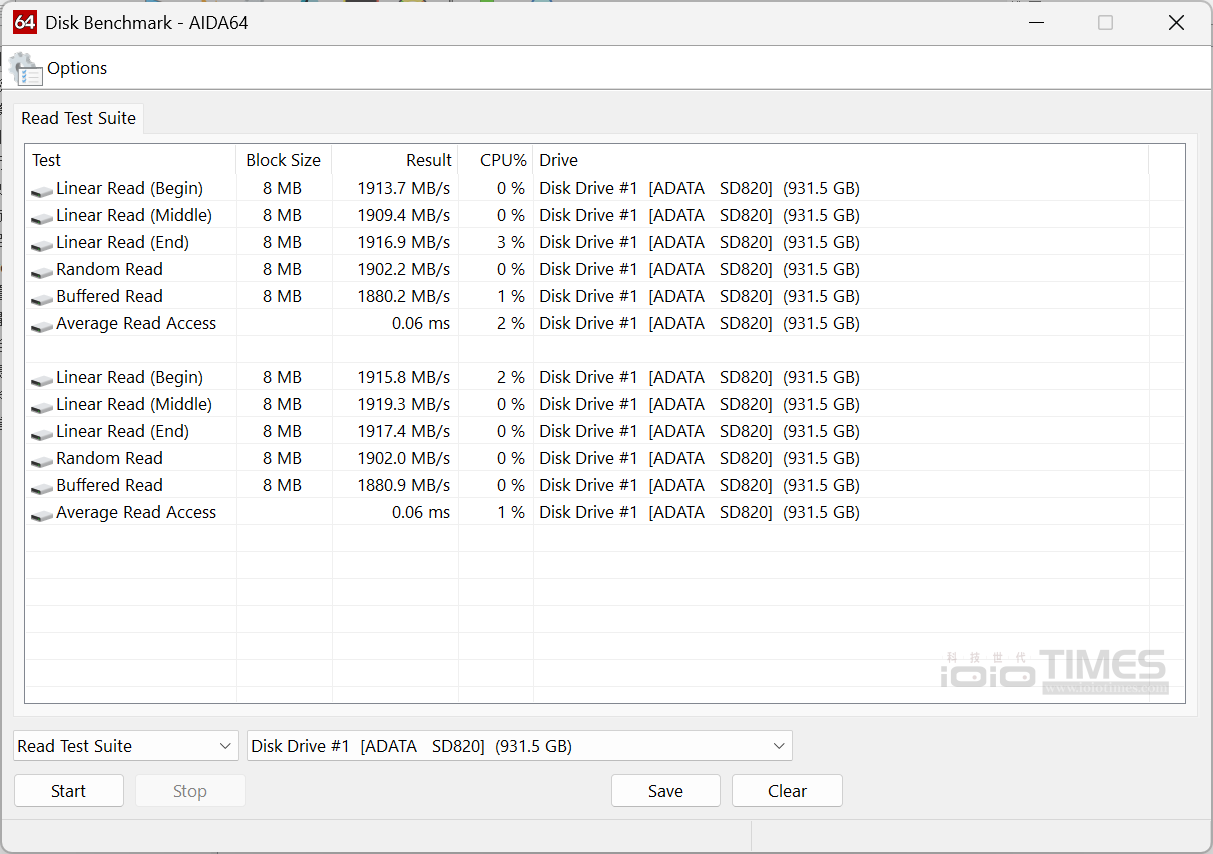The image size is (1213, 854).
Task: Click the disk icon beside Linear Read (Middle)
Action: click(x=42, y=215)
